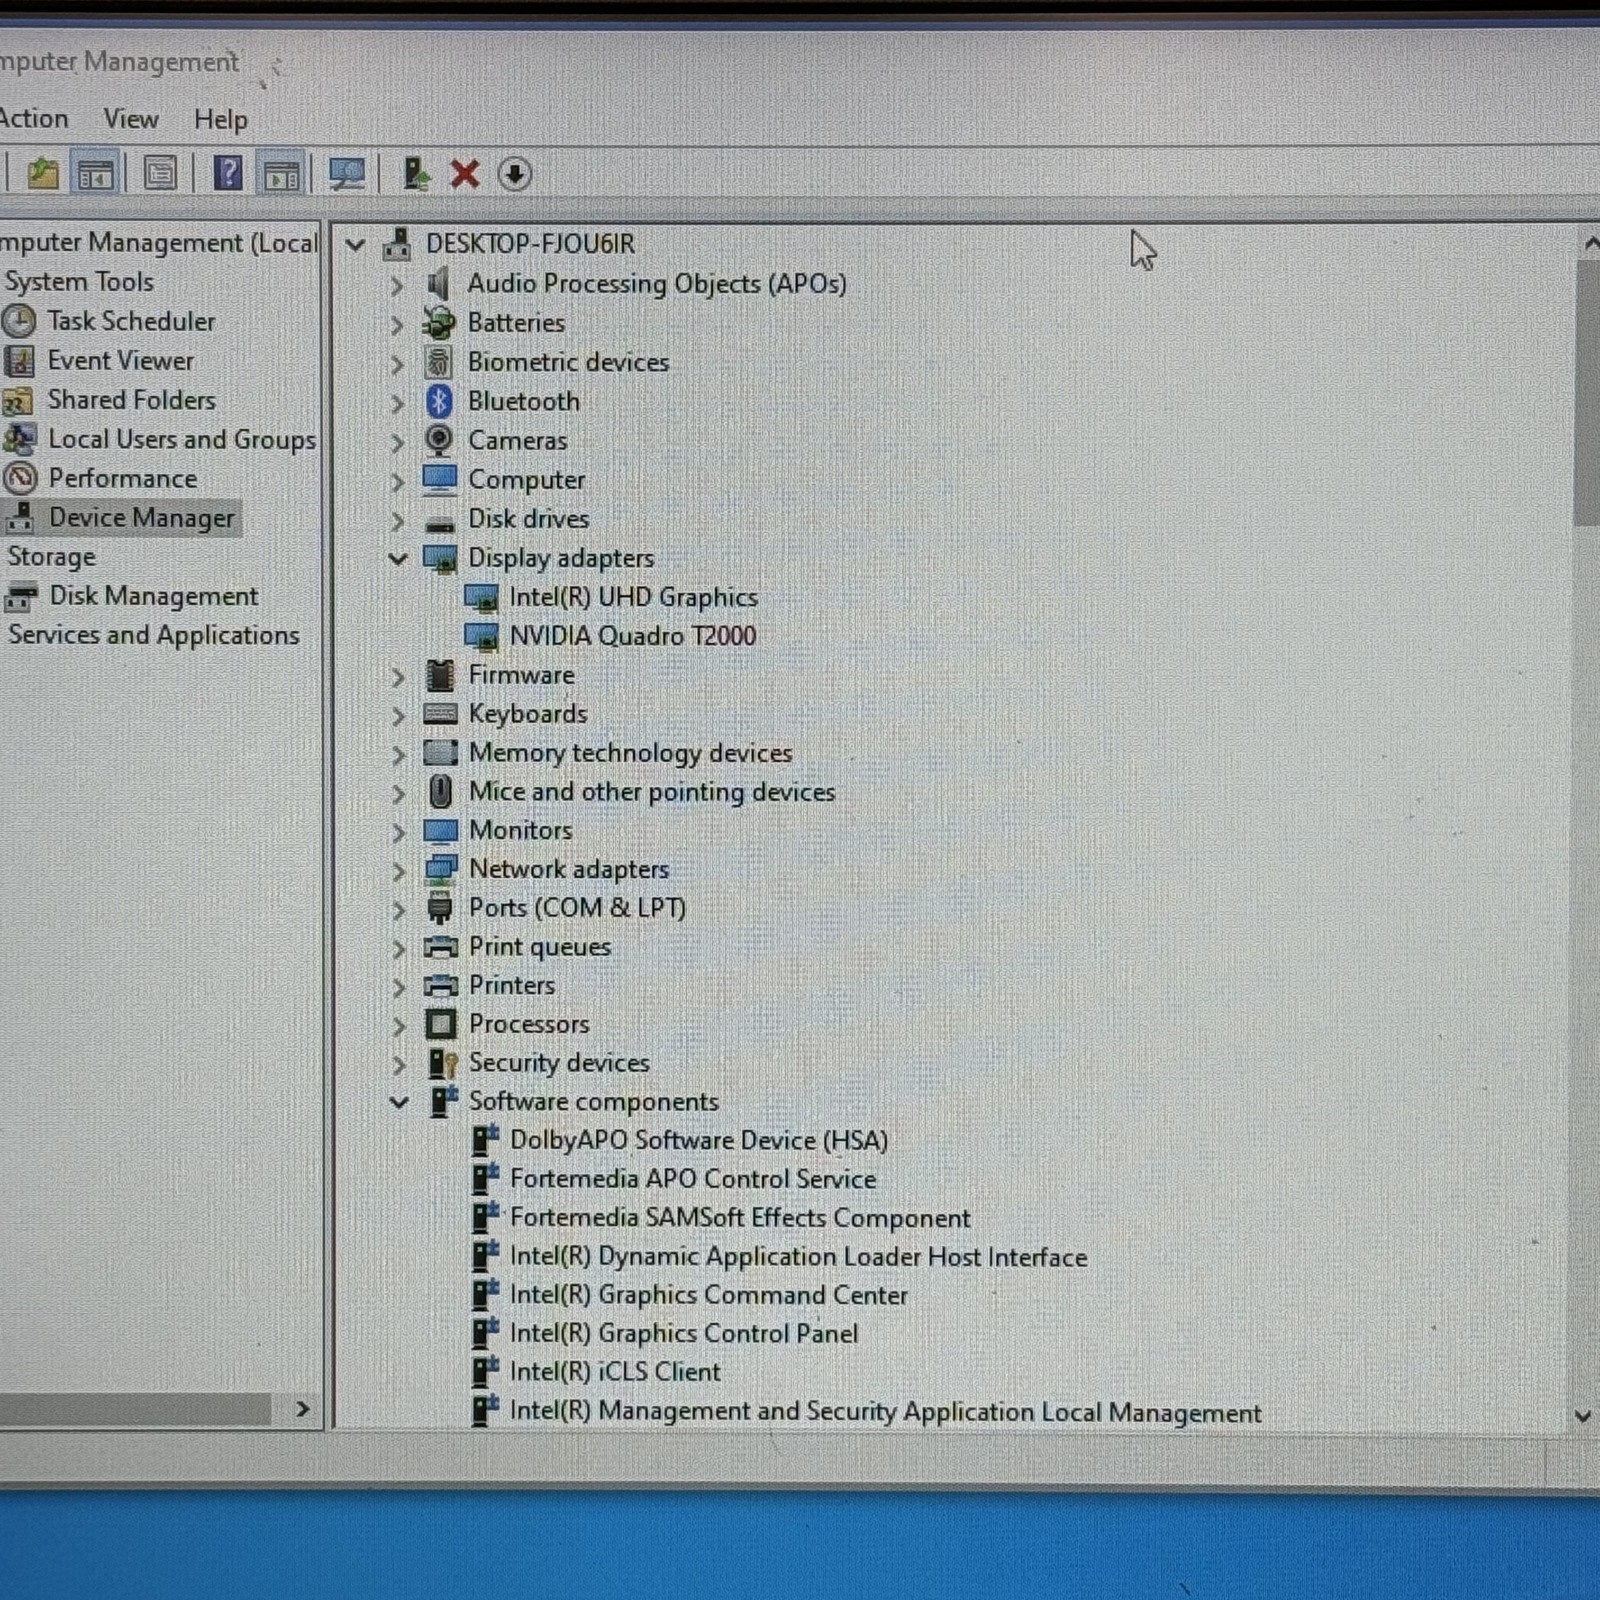This screenshot has height=1600, width=1600.
Task: Collapse the Software components category
Action: point(399,1102)
